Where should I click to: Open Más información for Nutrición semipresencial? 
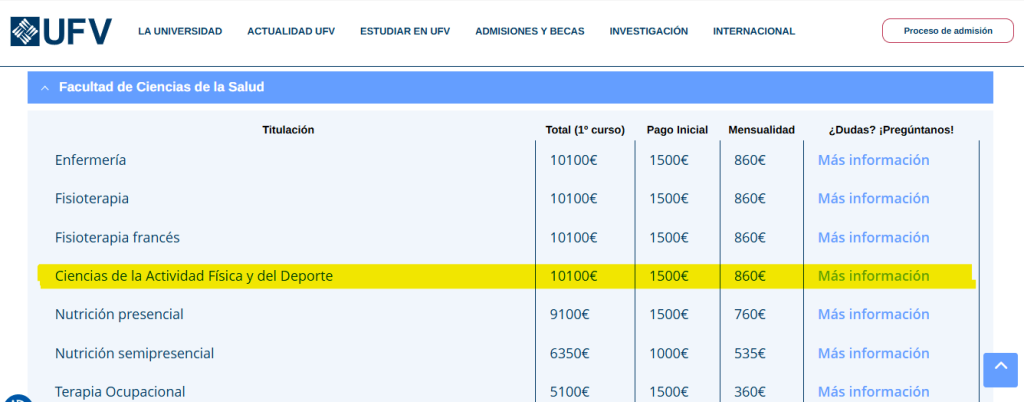[873, 354]
